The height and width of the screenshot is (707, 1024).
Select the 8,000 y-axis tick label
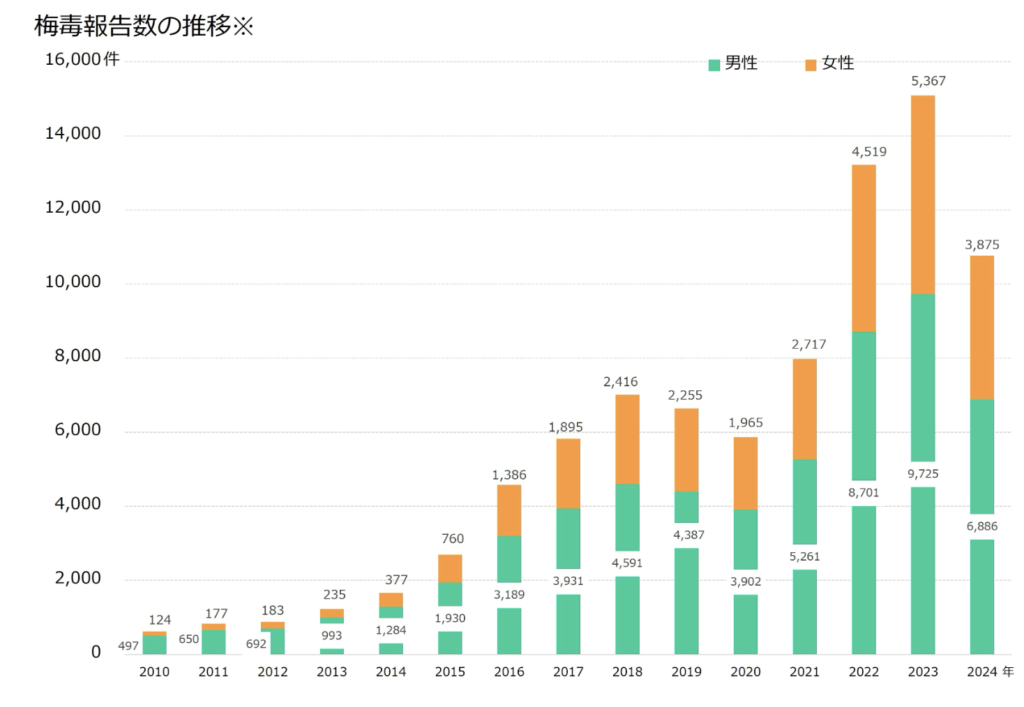click(73, 357)
